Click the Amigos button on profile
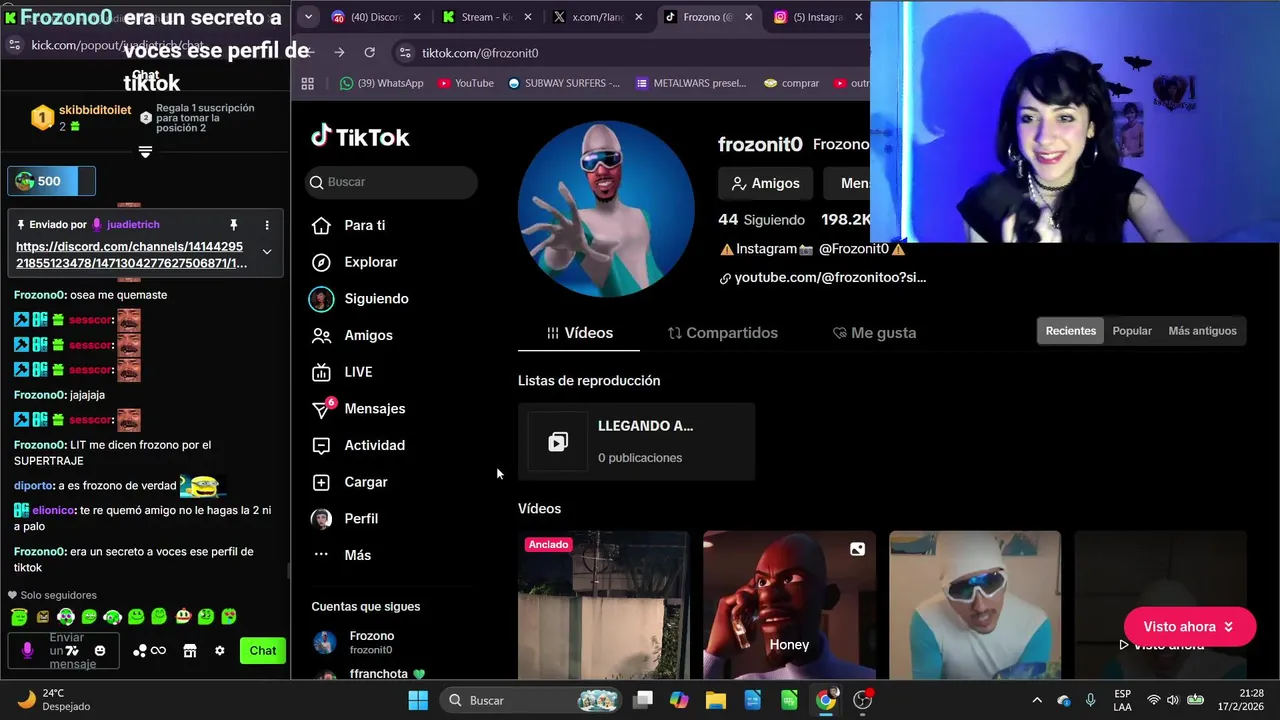The width and height of the screenshot is (1280, 720). pos(765,183)
